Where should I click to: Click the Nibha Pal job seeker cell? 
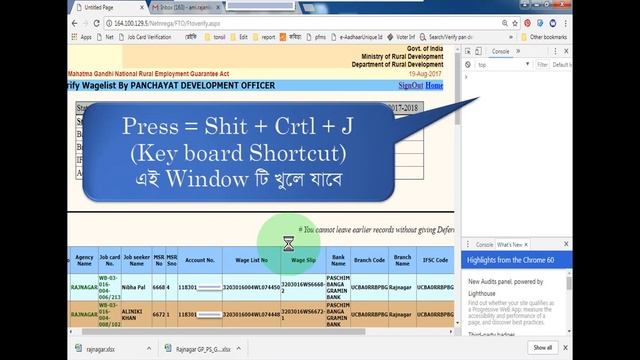pyautogui.click(x=136, y=287)
